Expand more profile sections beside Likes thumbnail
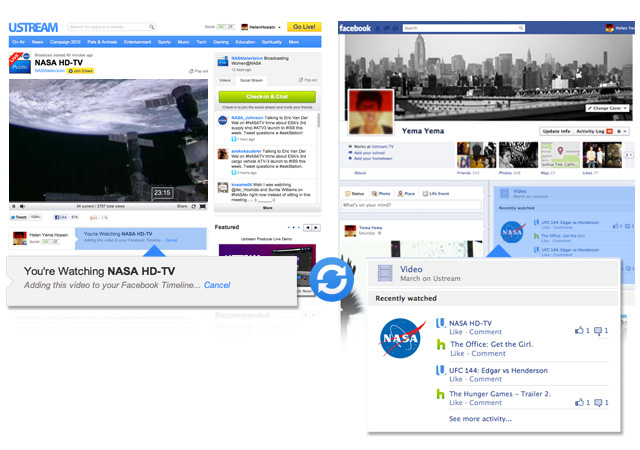 pos(629,155)
